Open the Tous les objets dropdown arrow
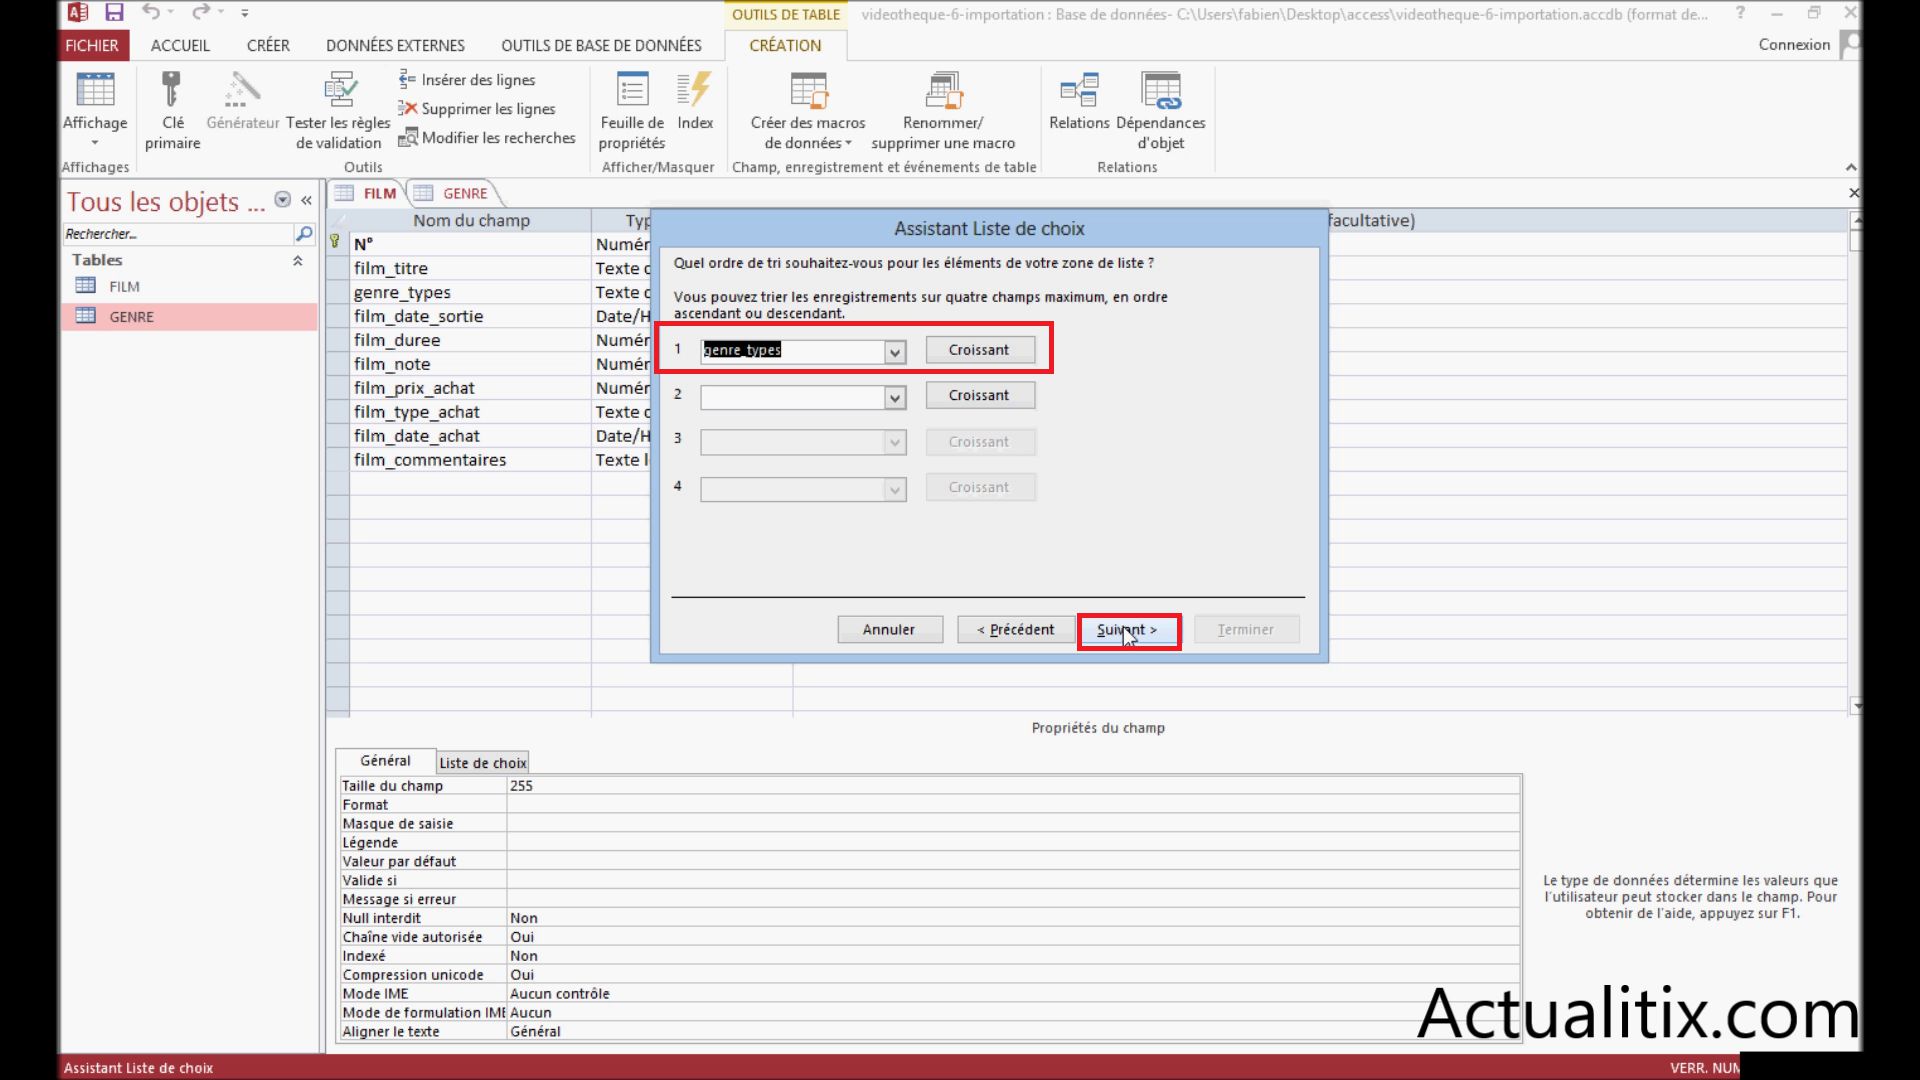Viewport: 1920px width, 1080px height. (x=283, y=200)
